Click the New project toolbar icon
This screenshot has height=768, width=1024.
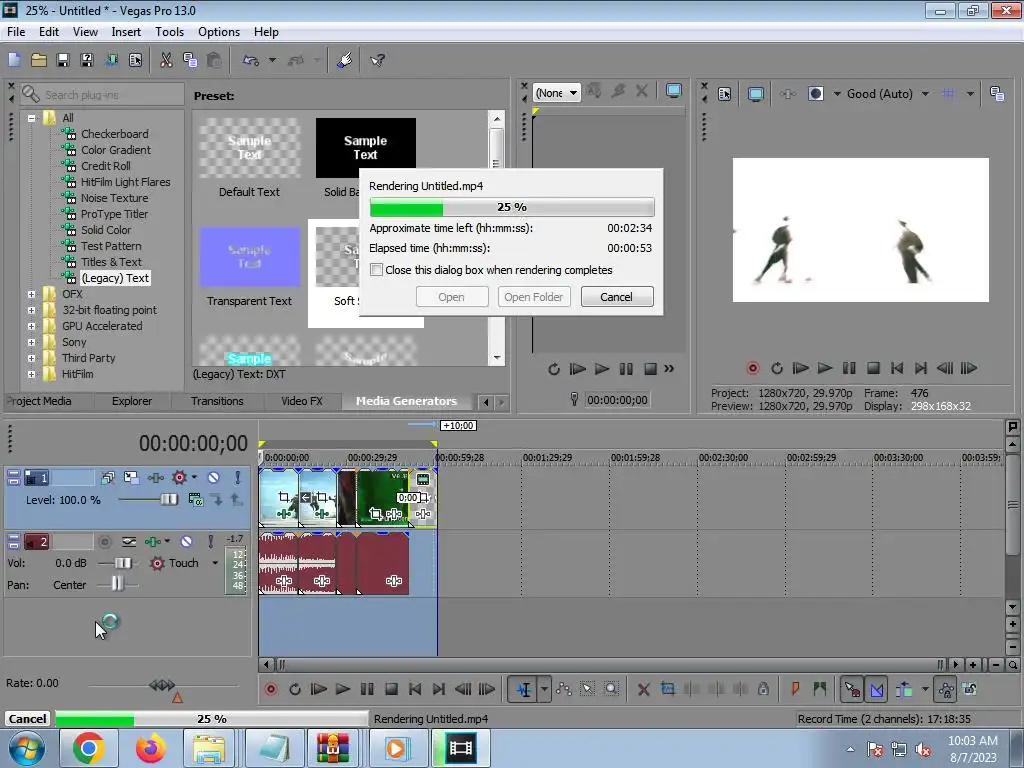pyautogui.click(x=14, y=60)
